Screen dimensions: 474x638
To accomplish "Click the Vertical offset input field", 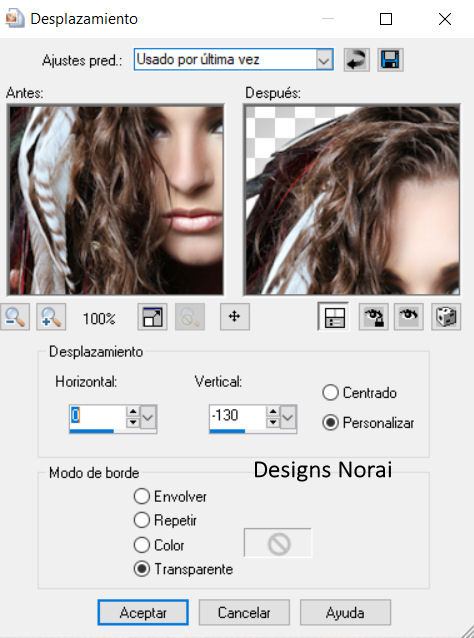I will click(238, 417).
